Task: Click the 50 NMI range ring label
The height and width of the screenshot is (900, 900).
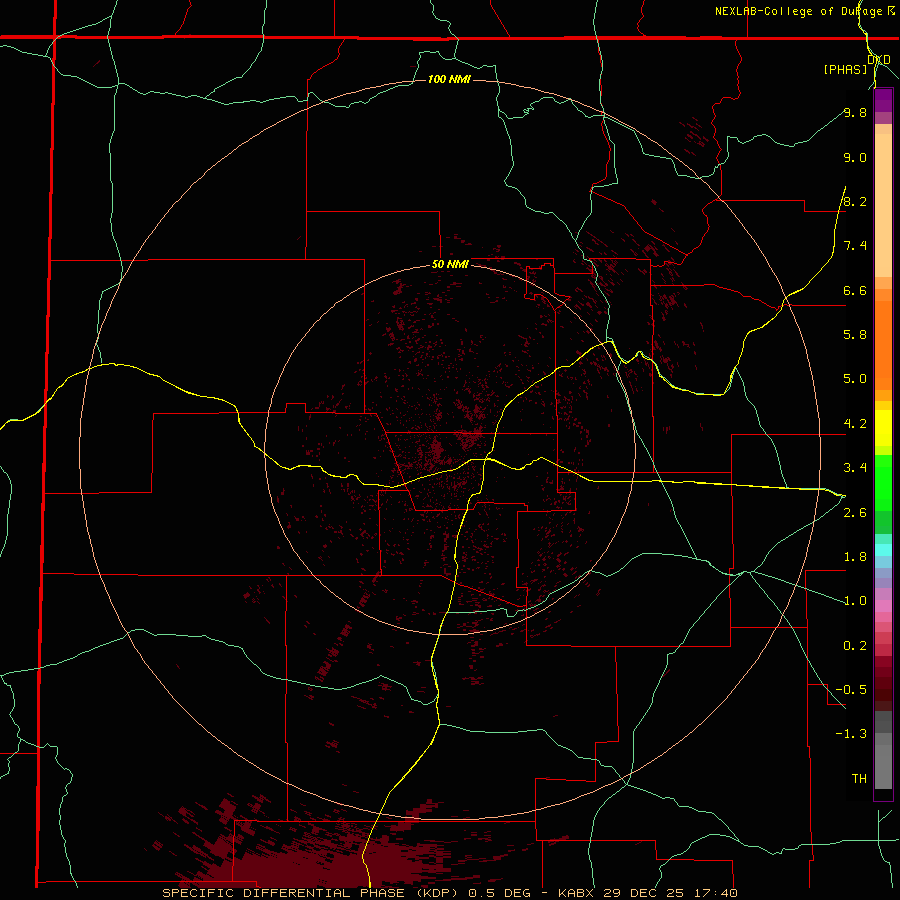Action: click(x=450, y=264)
